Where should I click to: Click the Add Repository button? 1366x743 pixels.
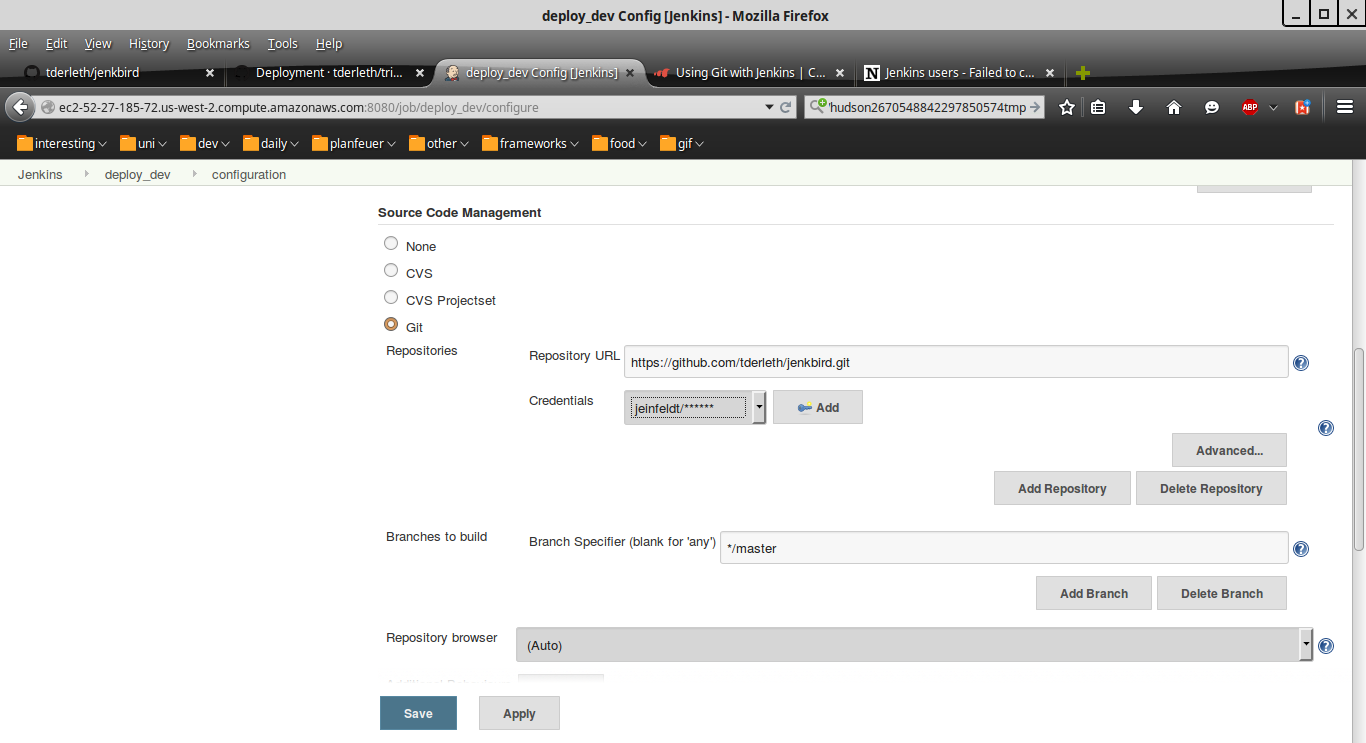[1062, 489]
